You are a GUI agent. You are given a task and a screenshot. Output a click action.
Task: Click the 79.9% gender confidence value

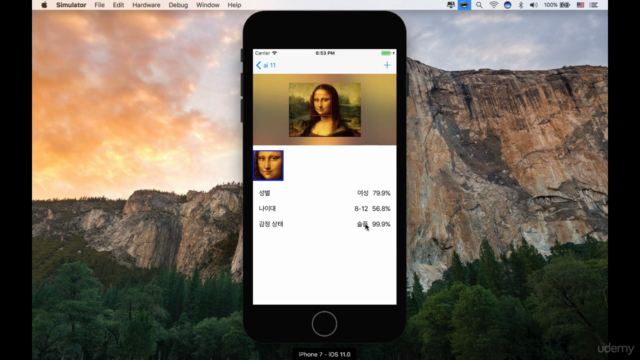click(381, 193)
